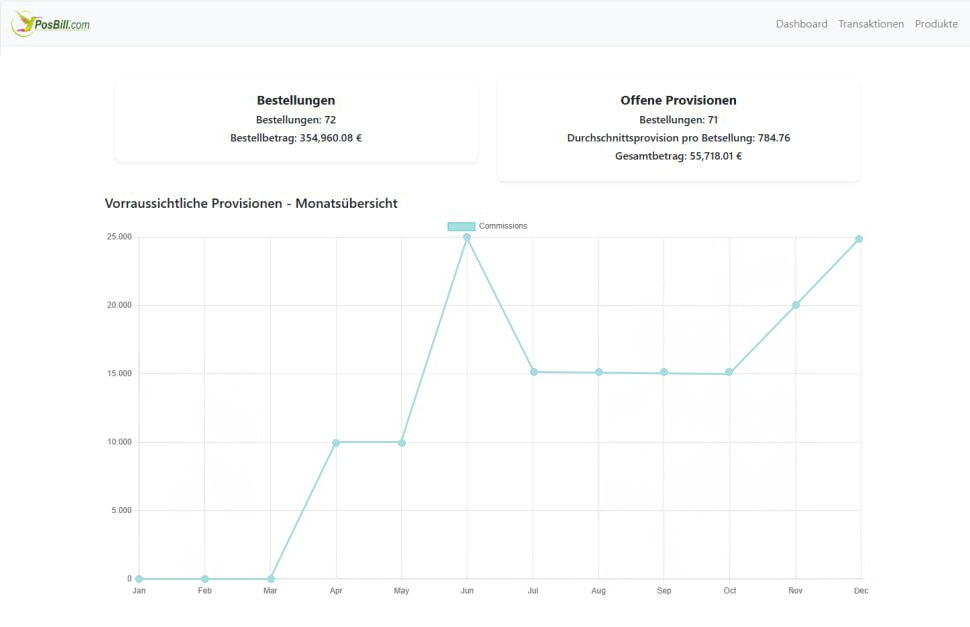The image size is (970, 627).
Task: Click the Gesamtbetrag 55,718.01 € text
Action: click(678, 156)
